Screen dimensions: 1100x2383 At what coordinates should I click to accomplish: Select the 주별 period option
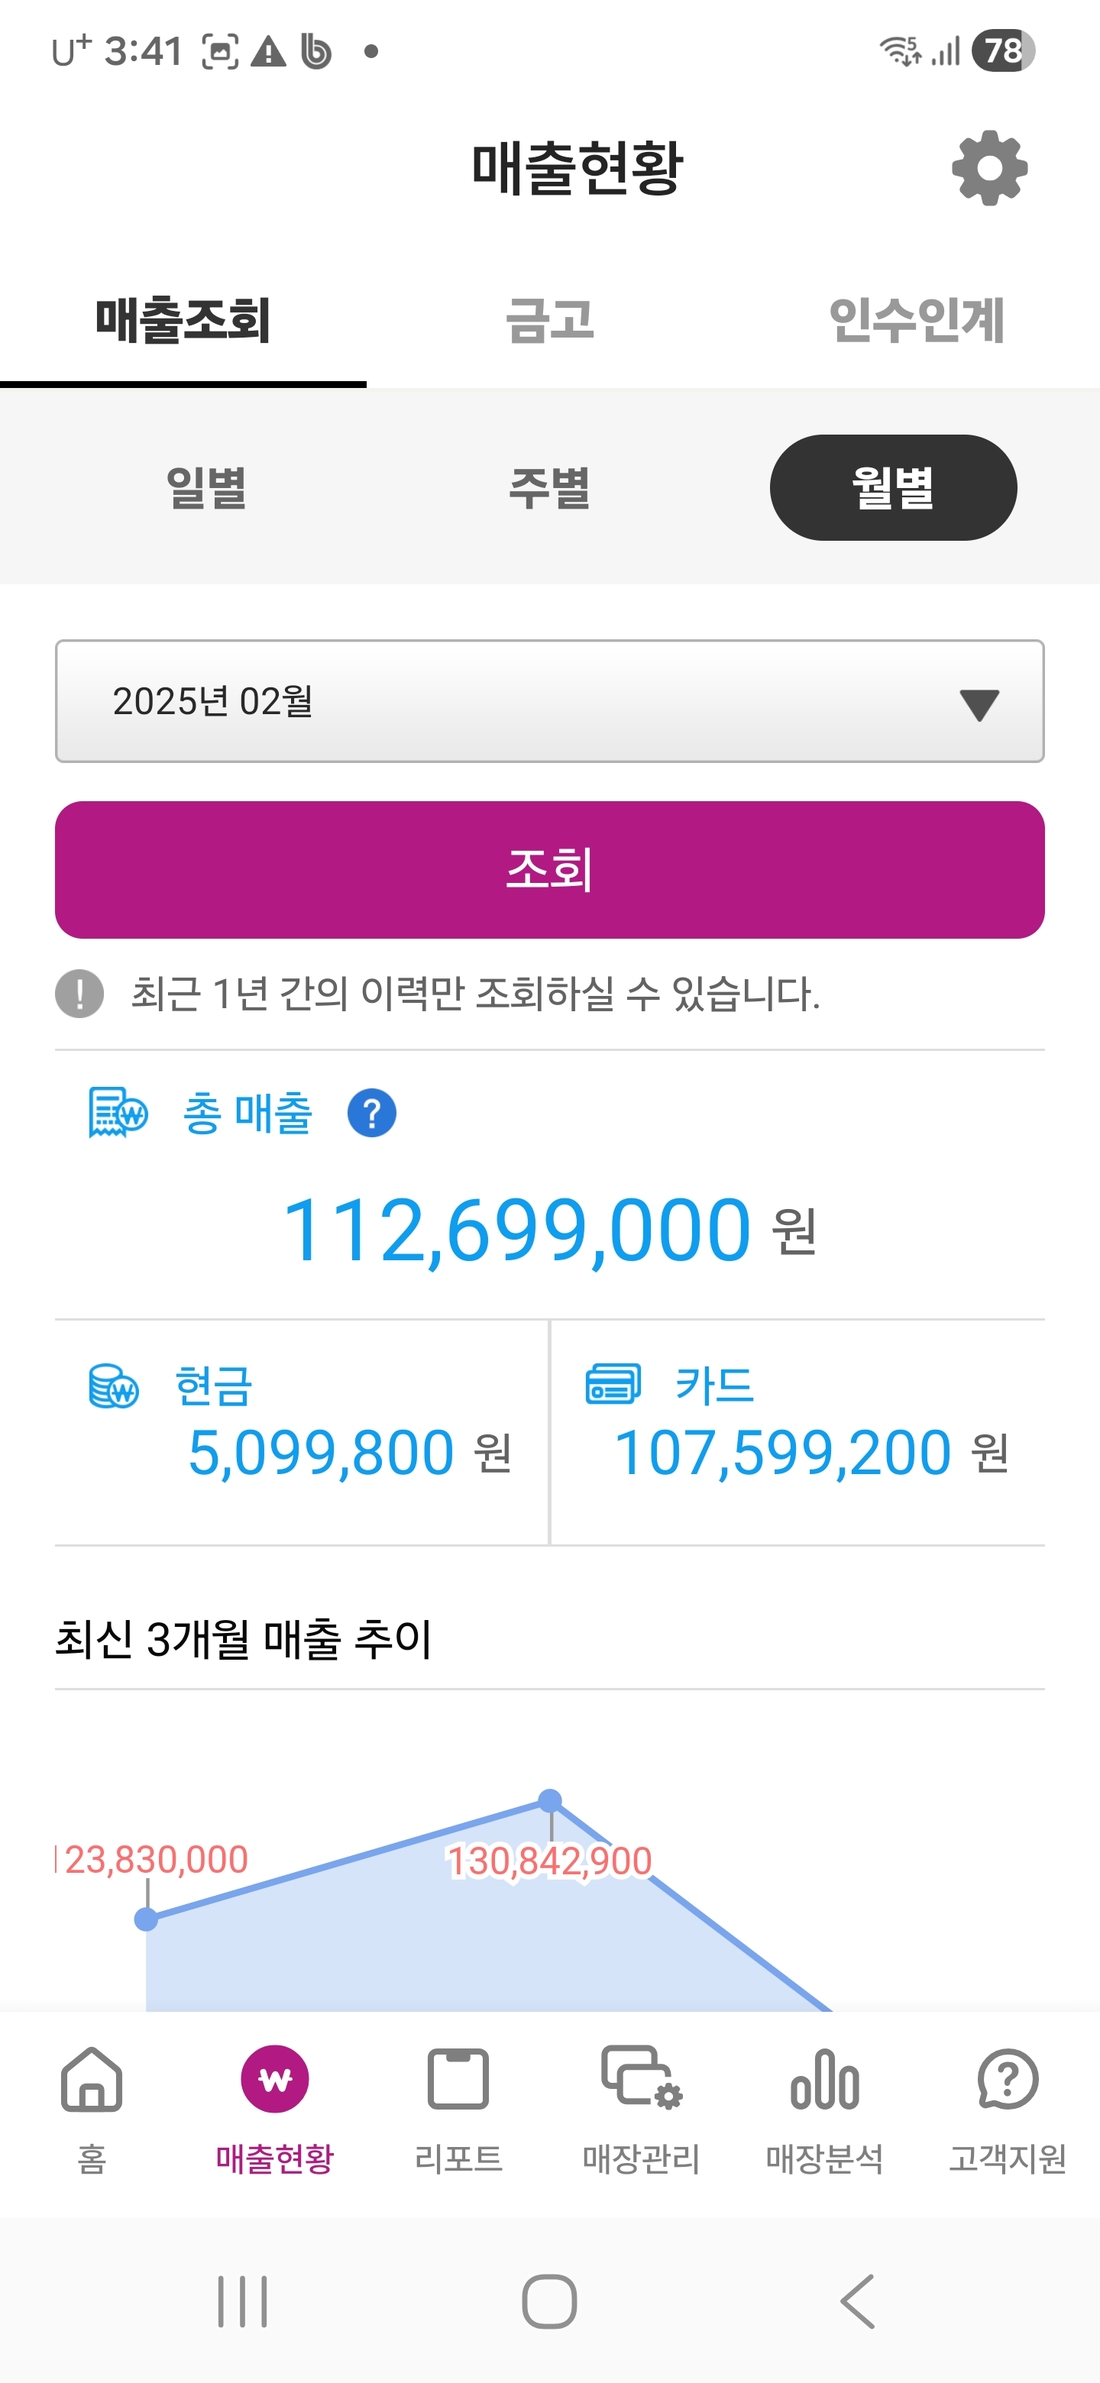pyautogui.click(x=549, y=488)
